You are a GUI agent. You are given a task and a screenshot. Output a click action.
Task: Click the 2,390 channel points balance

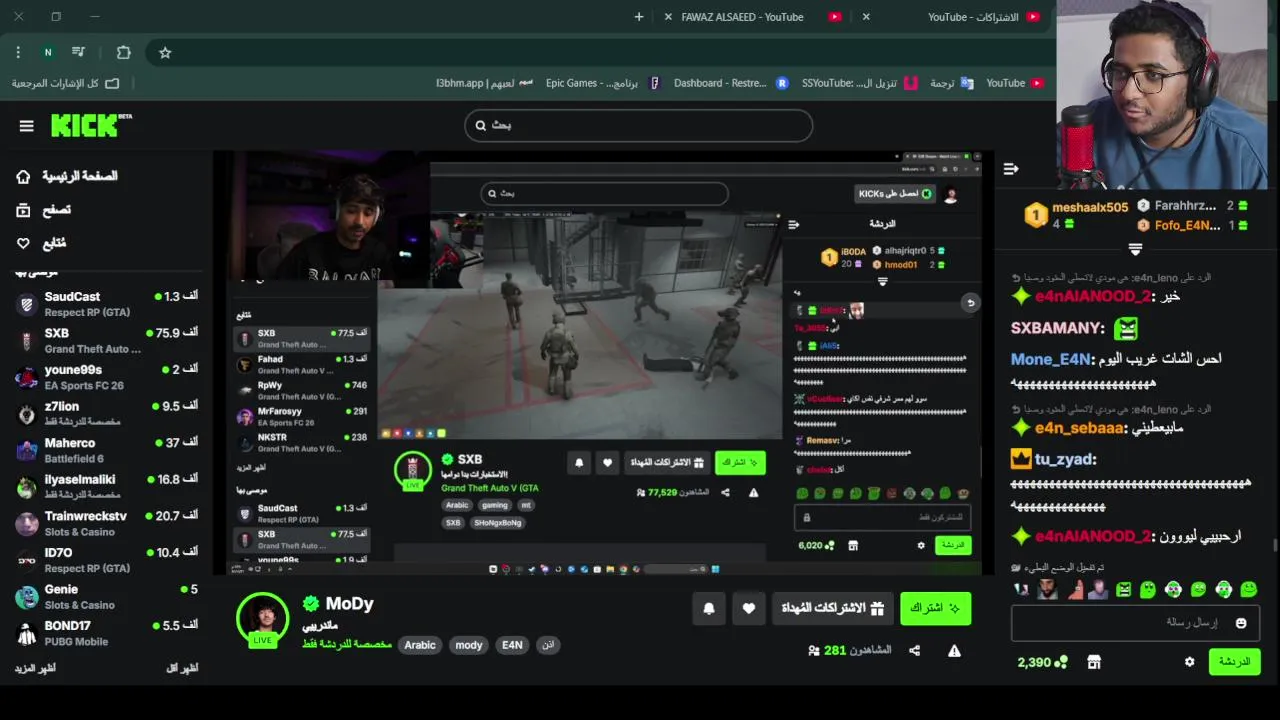coord(1042,662)
